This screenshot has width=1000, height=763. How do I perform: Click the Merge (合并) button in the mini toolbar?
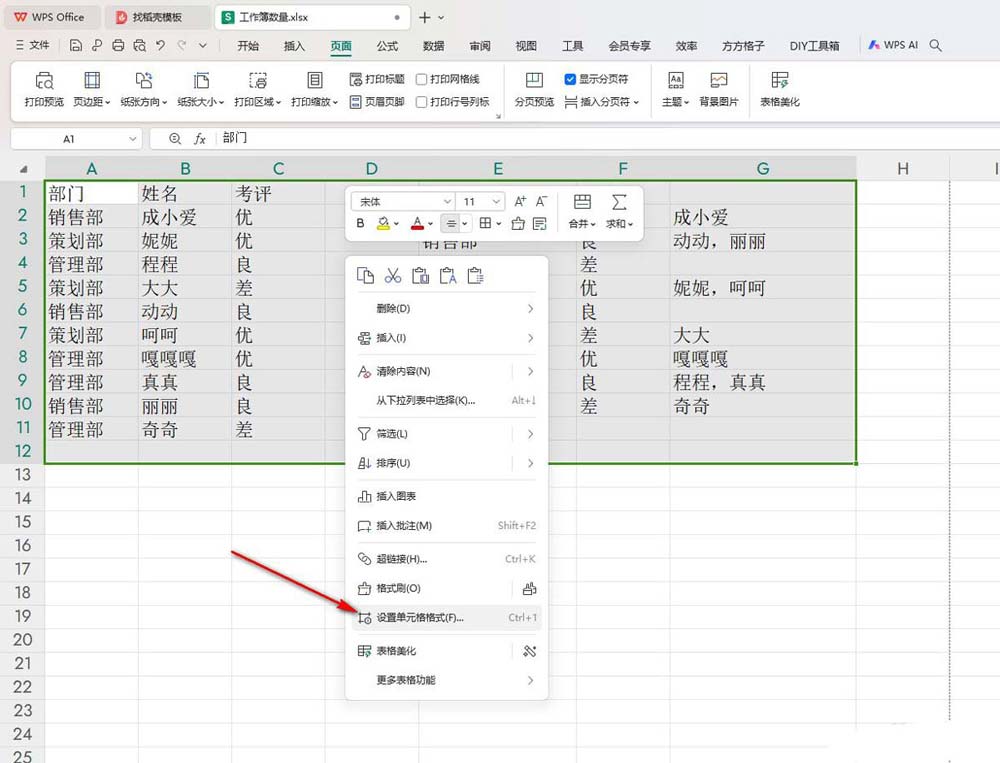tap(582, 212)
